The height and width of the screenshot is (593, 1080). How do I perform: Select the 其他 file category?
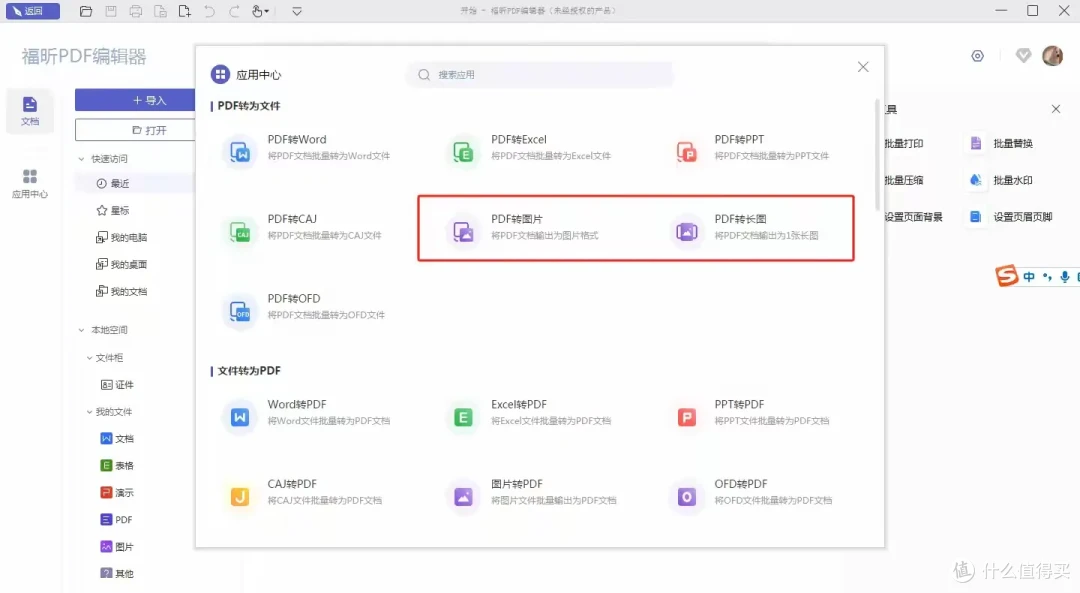(117, 573)
